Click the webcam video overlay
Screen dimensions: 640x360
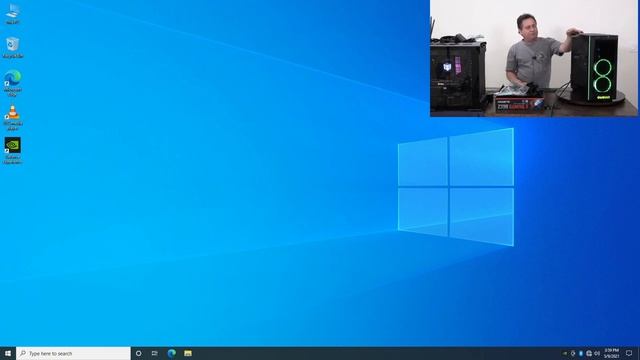tap(534, 58)
